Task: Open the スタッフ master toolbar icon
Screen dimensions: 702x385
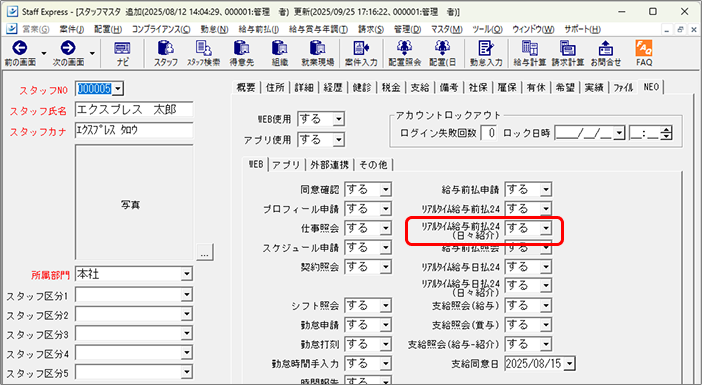Action: click(x=166, y=53)
